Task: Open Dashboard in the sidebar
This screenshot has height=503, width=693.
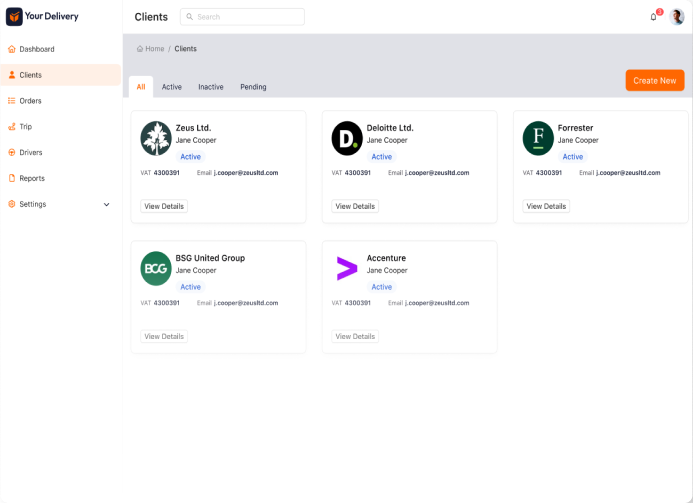Action: click(61, 49)
